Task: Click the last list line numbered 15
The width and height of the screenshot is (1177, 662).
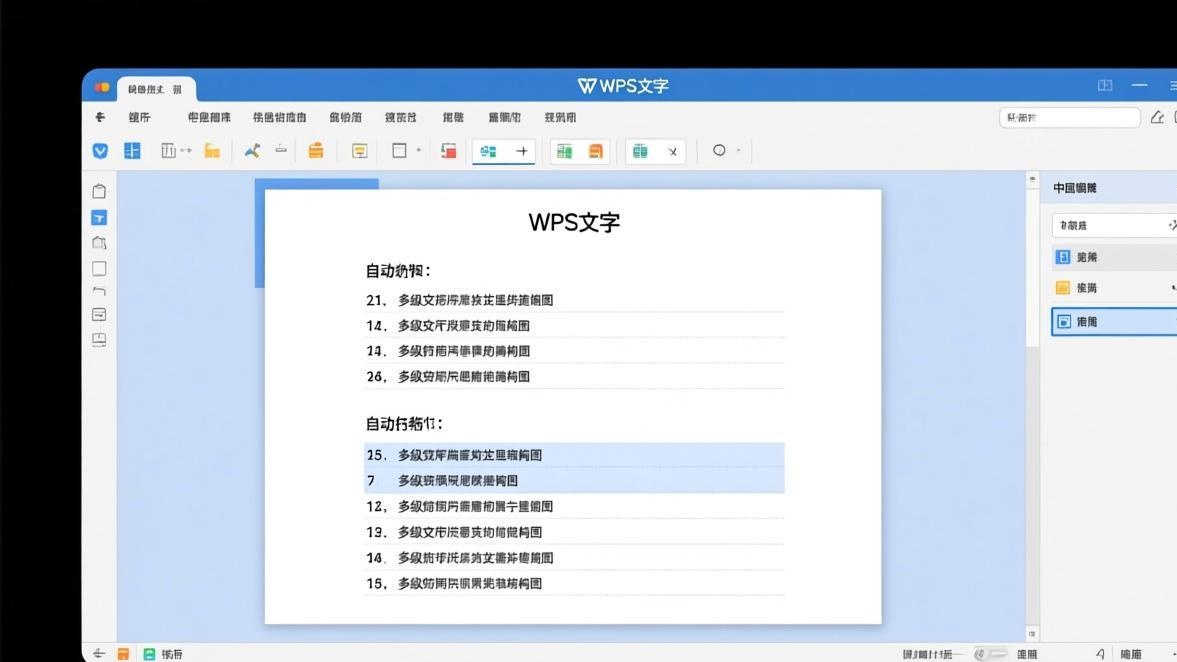Action: [574, 583]
